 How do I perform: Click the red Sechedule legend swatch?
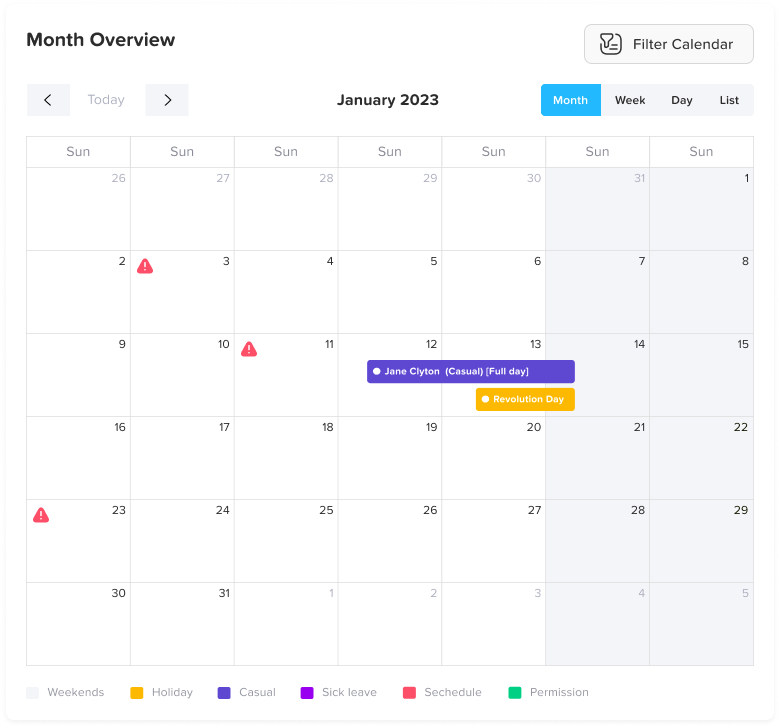point(409,692)
